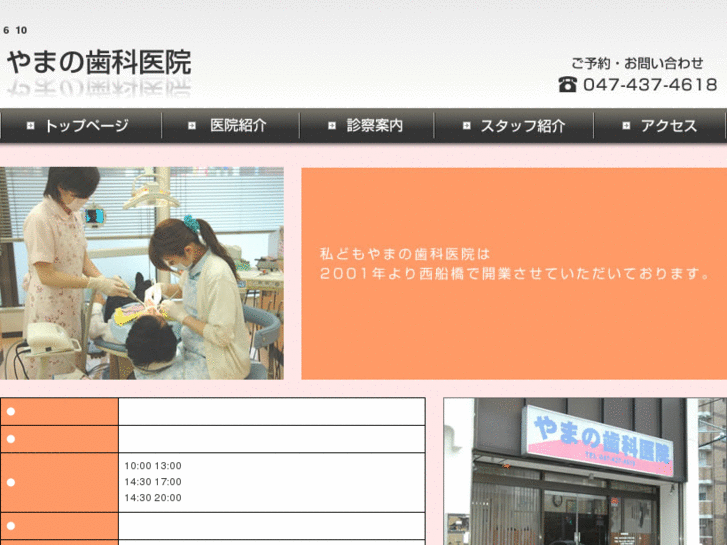The image size is (727, 545).
Task: Click the telephone icon beside 047-437-4618
Action: (x=568, y=84)
